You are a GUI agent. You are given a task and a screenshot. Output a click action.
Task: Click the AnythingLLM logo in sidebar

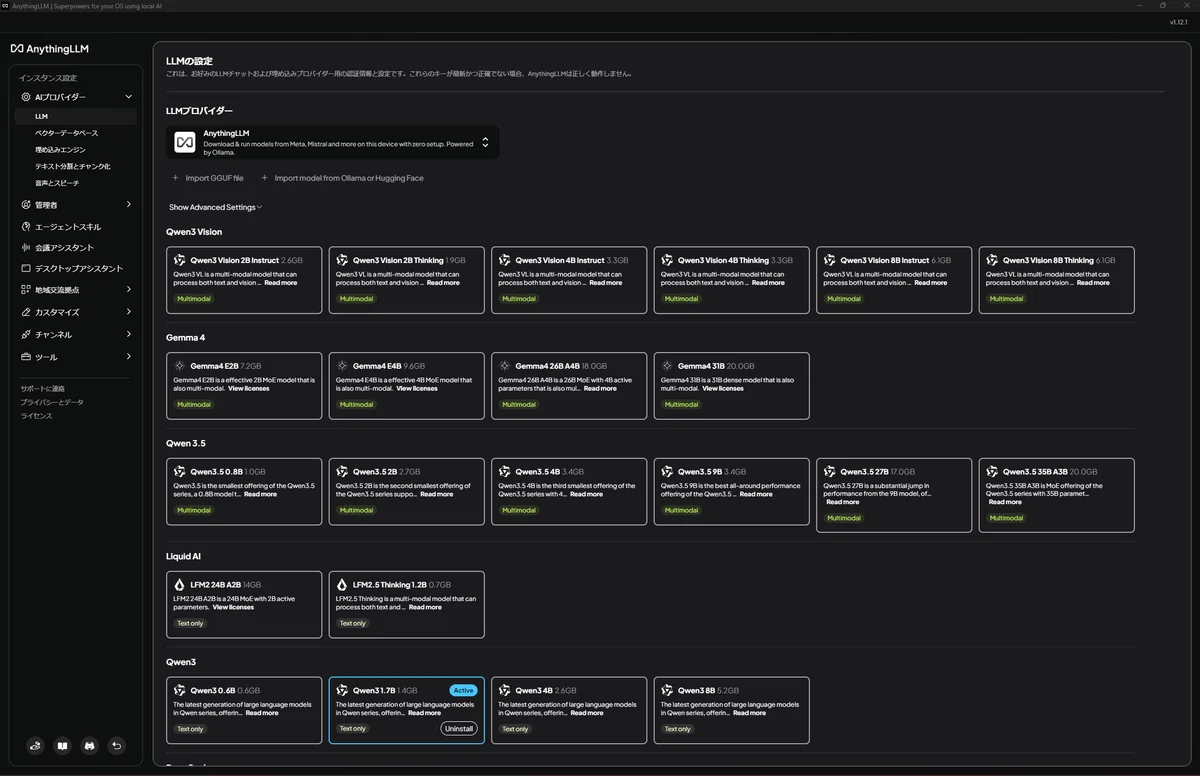click(50, 48)
